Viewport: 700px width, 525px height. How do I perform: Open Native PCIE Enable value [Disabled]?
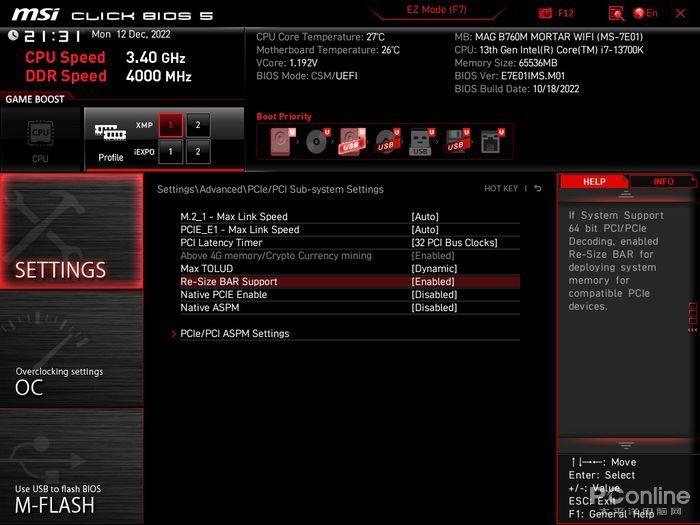click(x=434, y=295)
